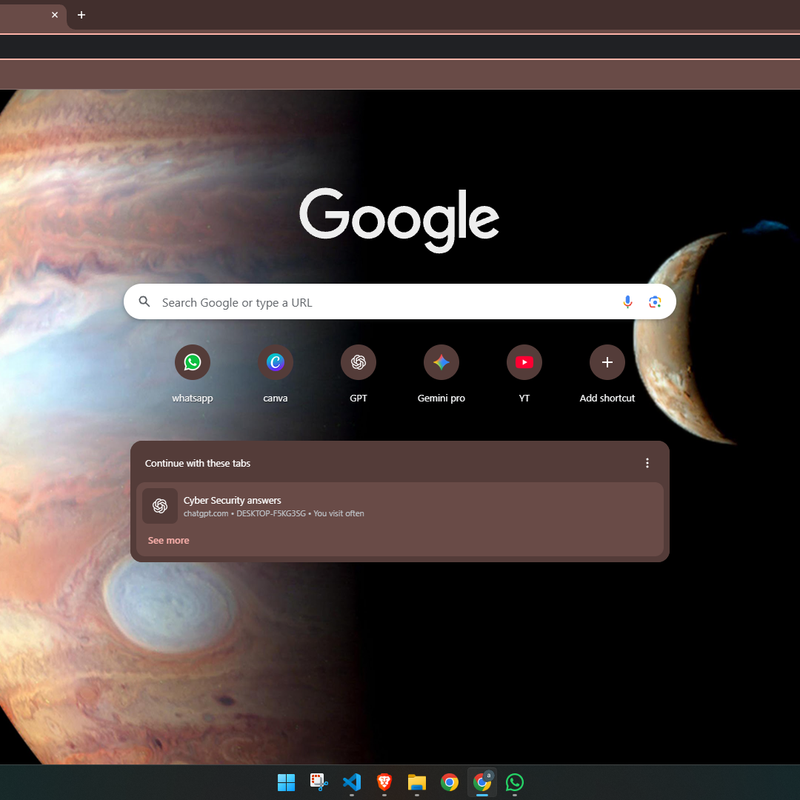Start voice search with the microphone icon
The height and width of the screenshot is (800, 800).
[628, 302]
